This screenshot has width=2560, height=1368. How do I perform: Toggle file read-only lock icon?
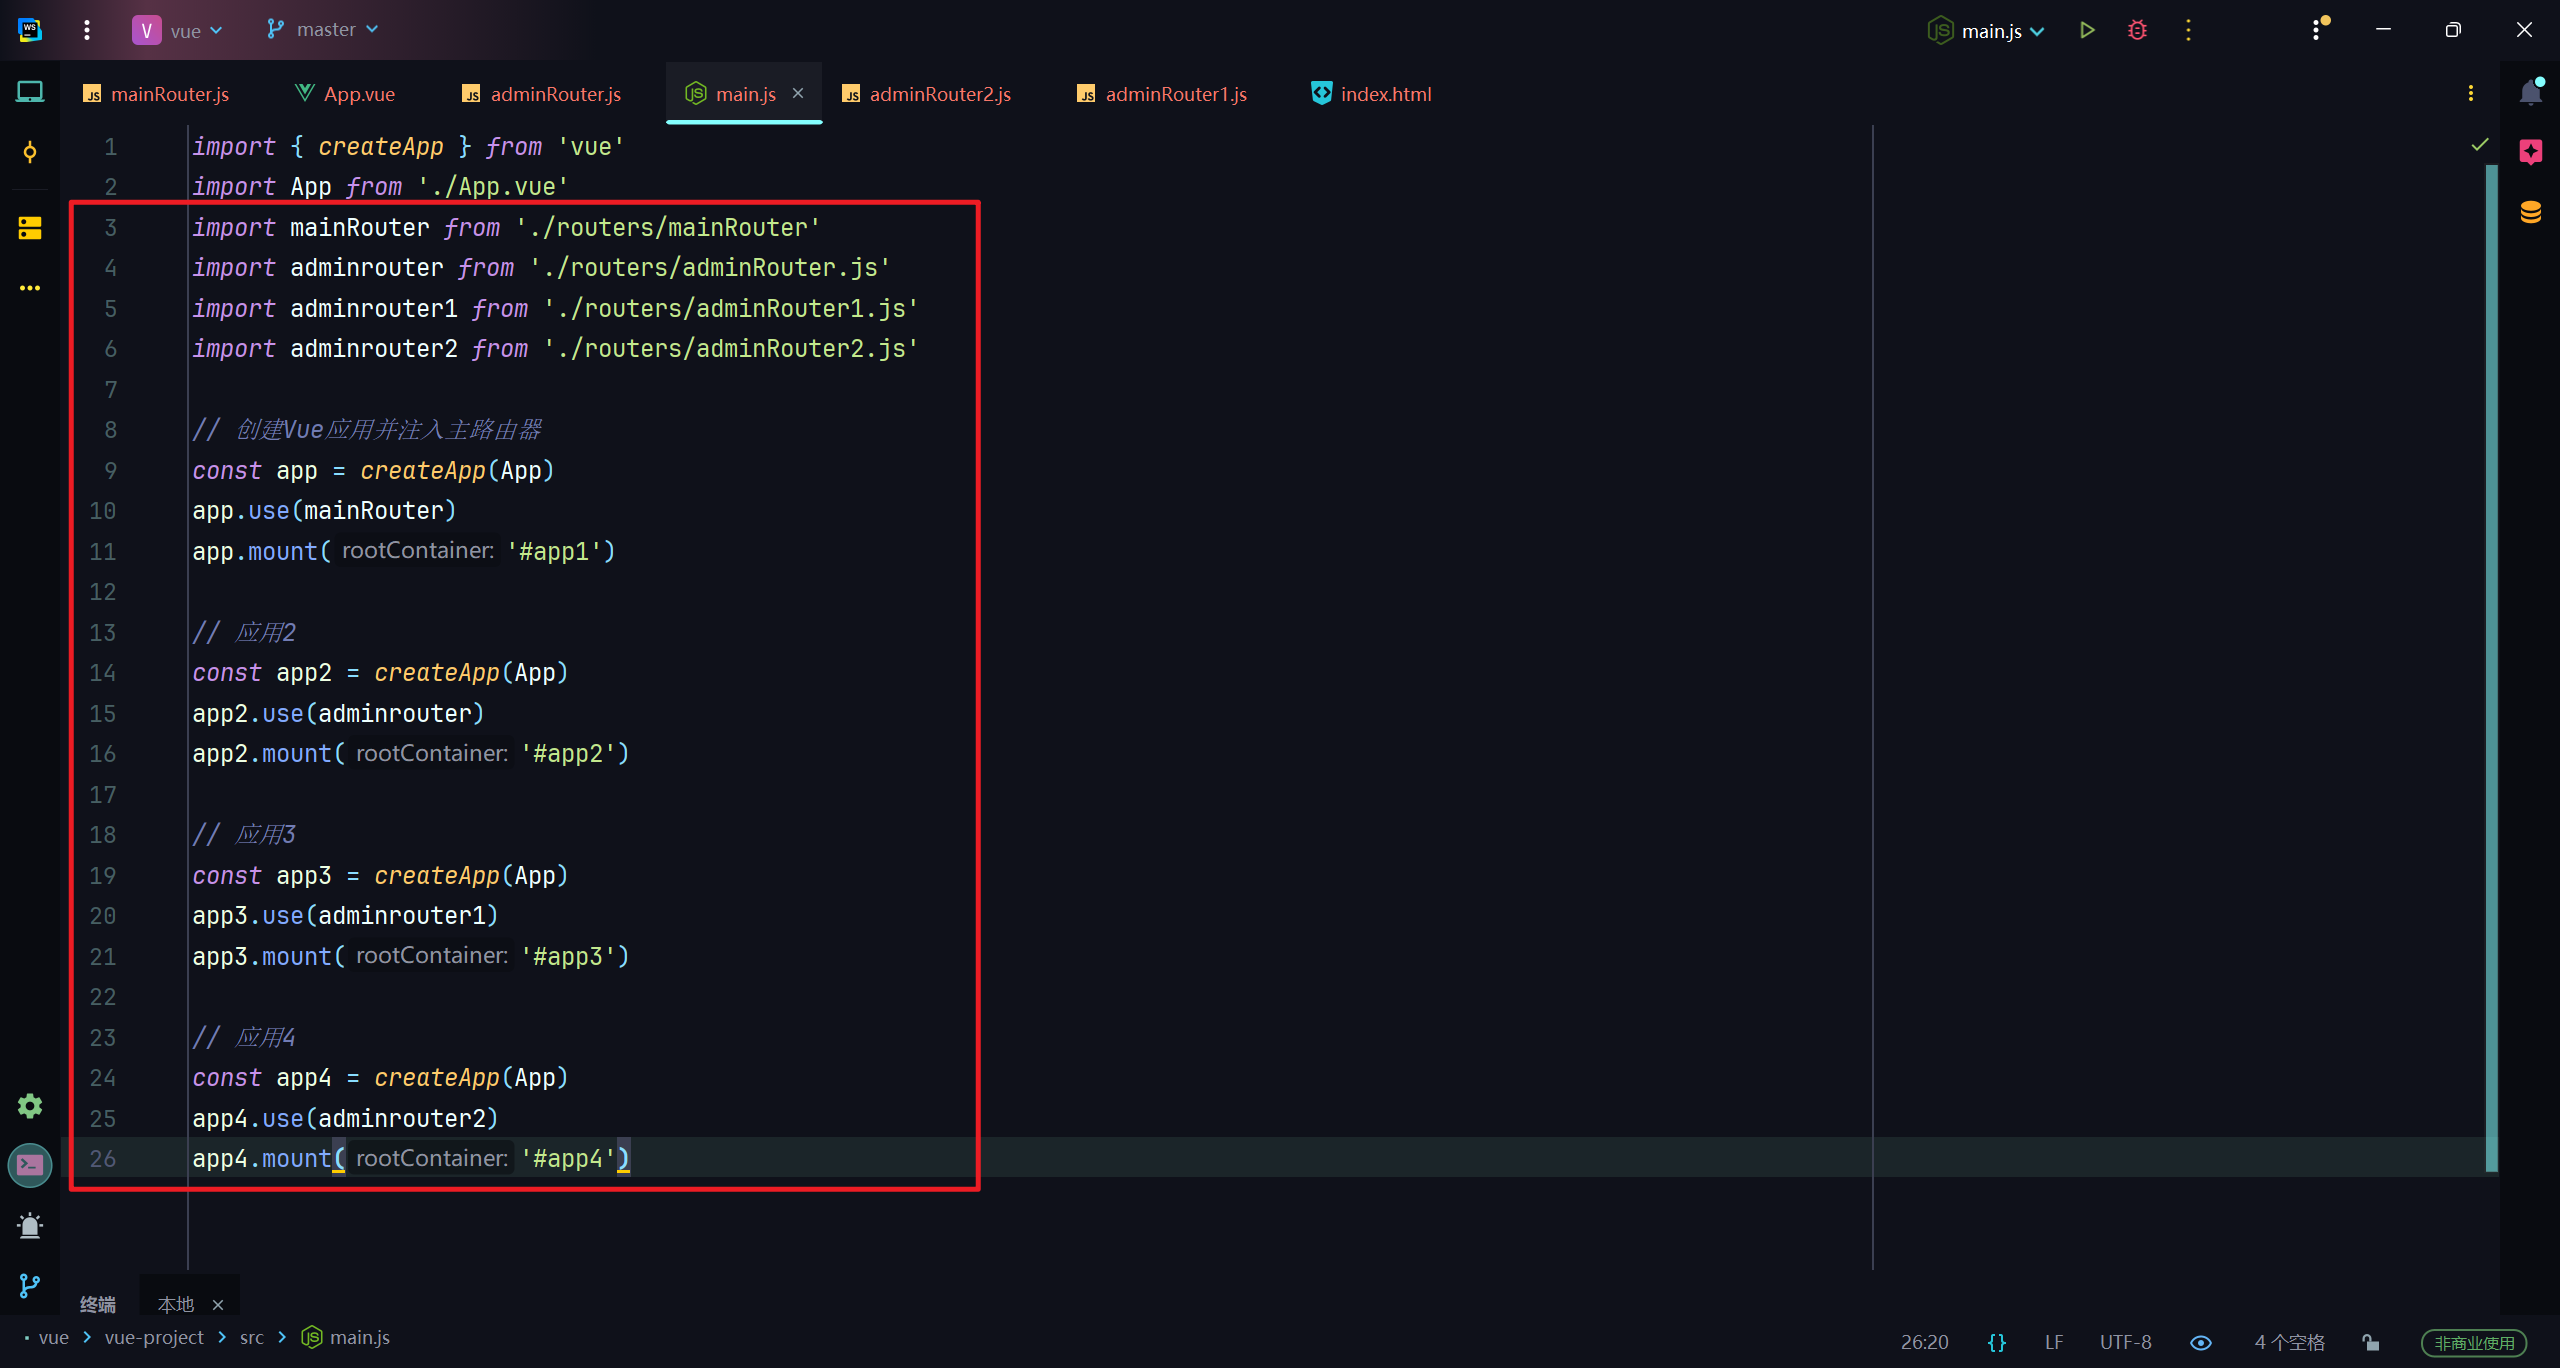[x=2371, y=1342]
